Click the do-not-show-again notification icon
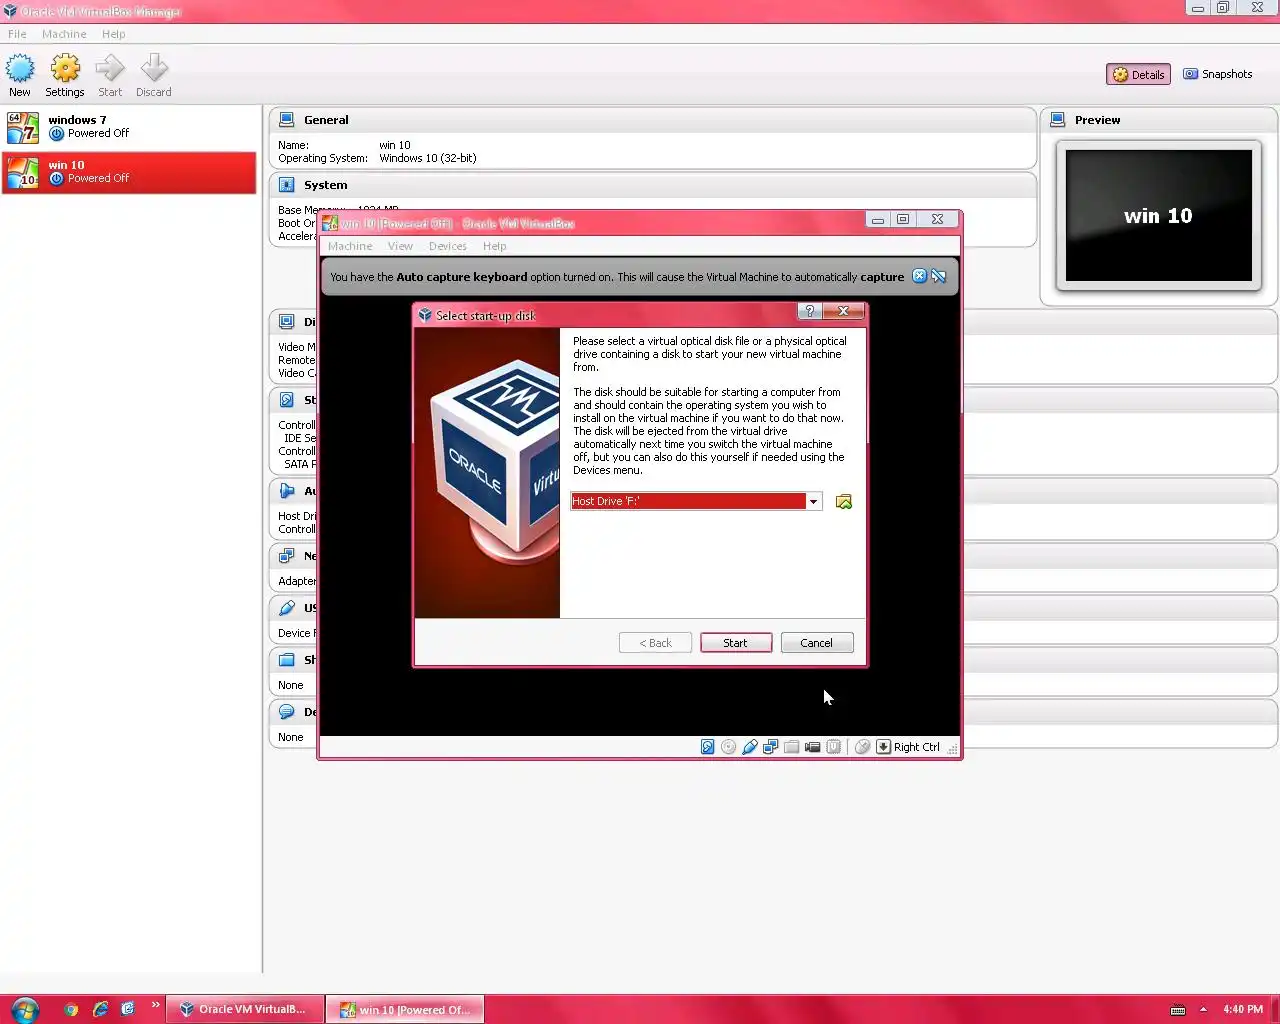Image resolution: width=1280 pixels, height=1024 pixels. (939, 276)
